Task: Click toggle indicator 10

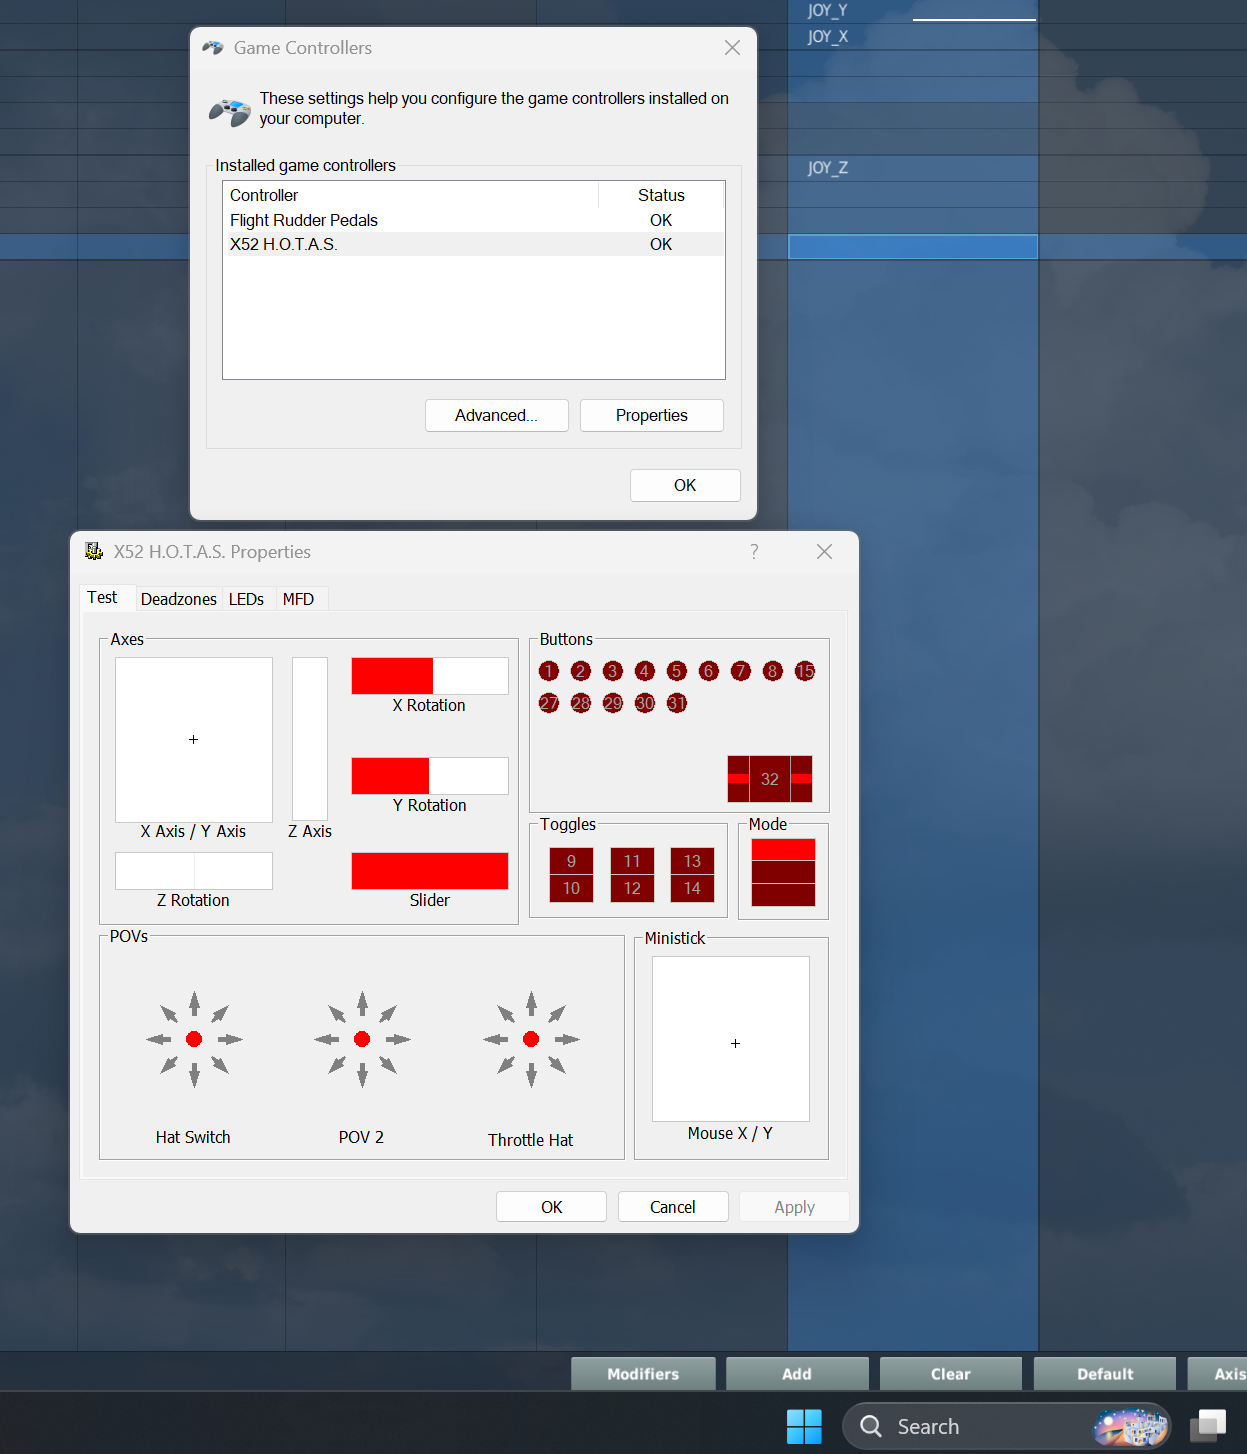Action: click(x=571, y=888)
